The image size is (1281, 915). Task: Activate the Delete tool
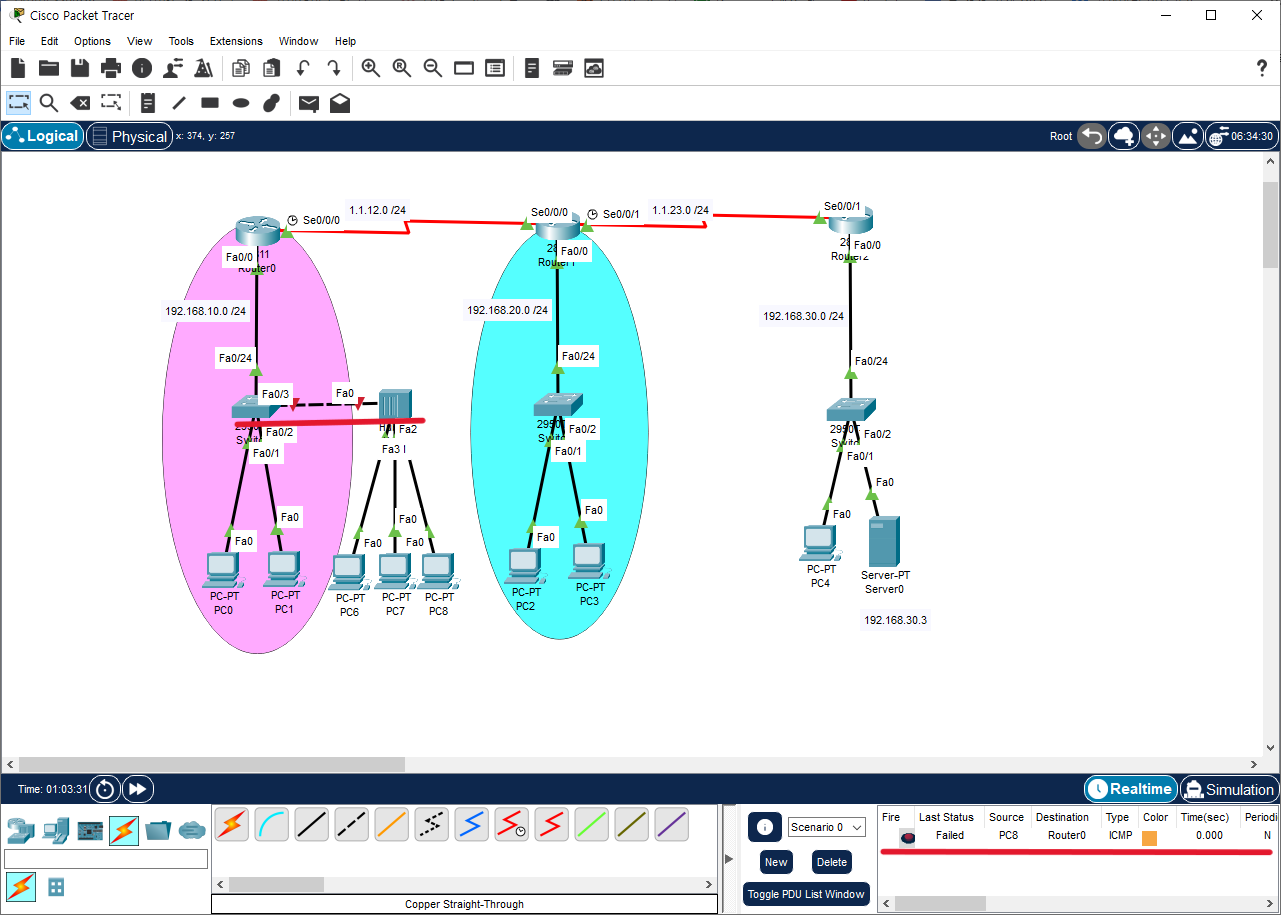80,102
